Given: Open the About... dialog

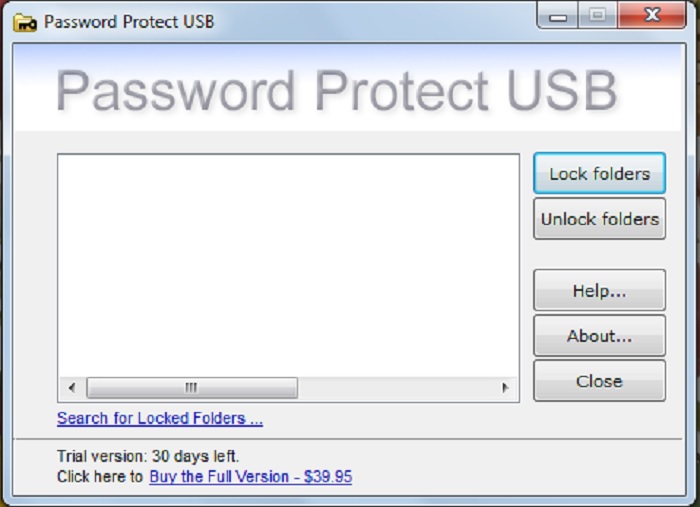Looking at the screenshot, I should [599, 336].
